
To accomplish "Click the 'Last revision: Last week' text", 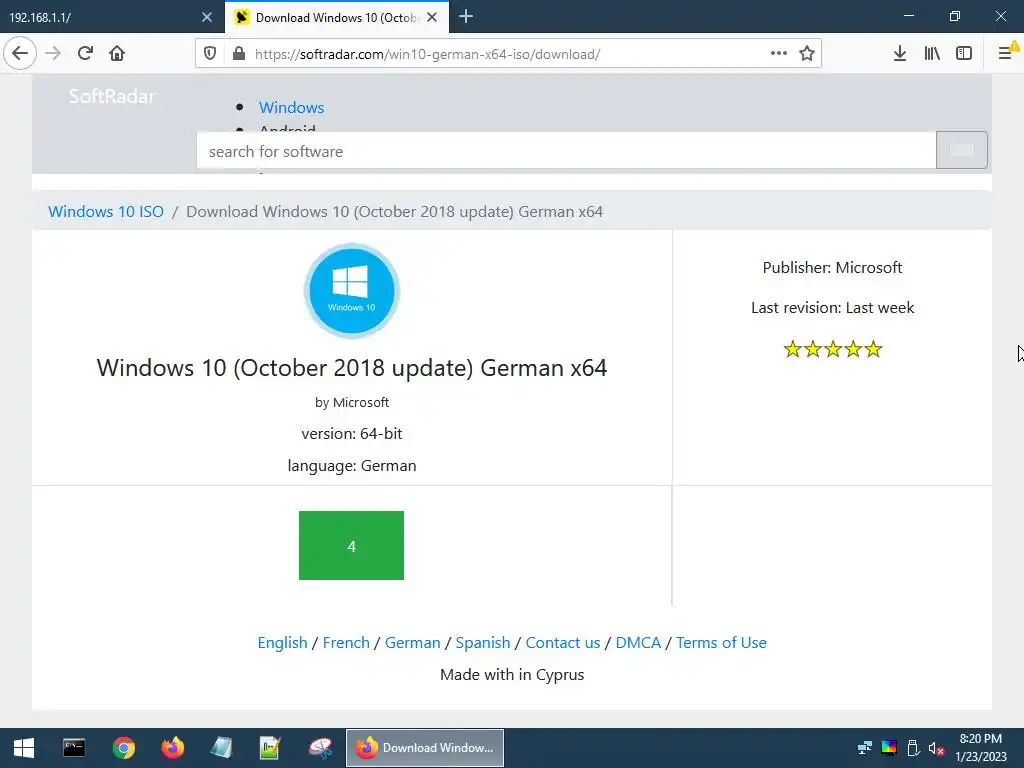I will [833, 308].
